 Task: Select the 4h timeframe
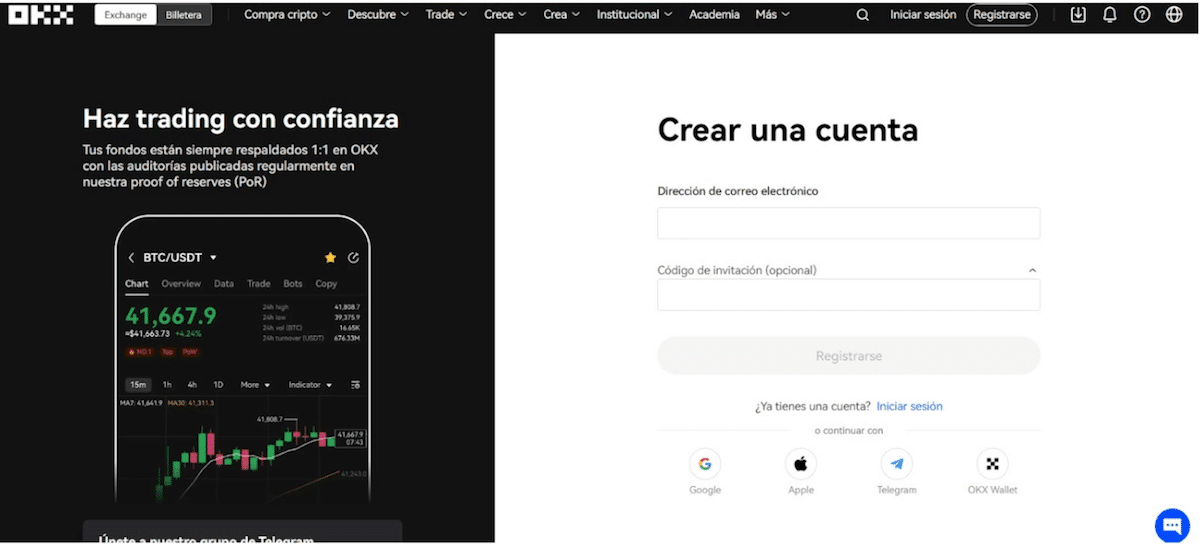[192, 385]
